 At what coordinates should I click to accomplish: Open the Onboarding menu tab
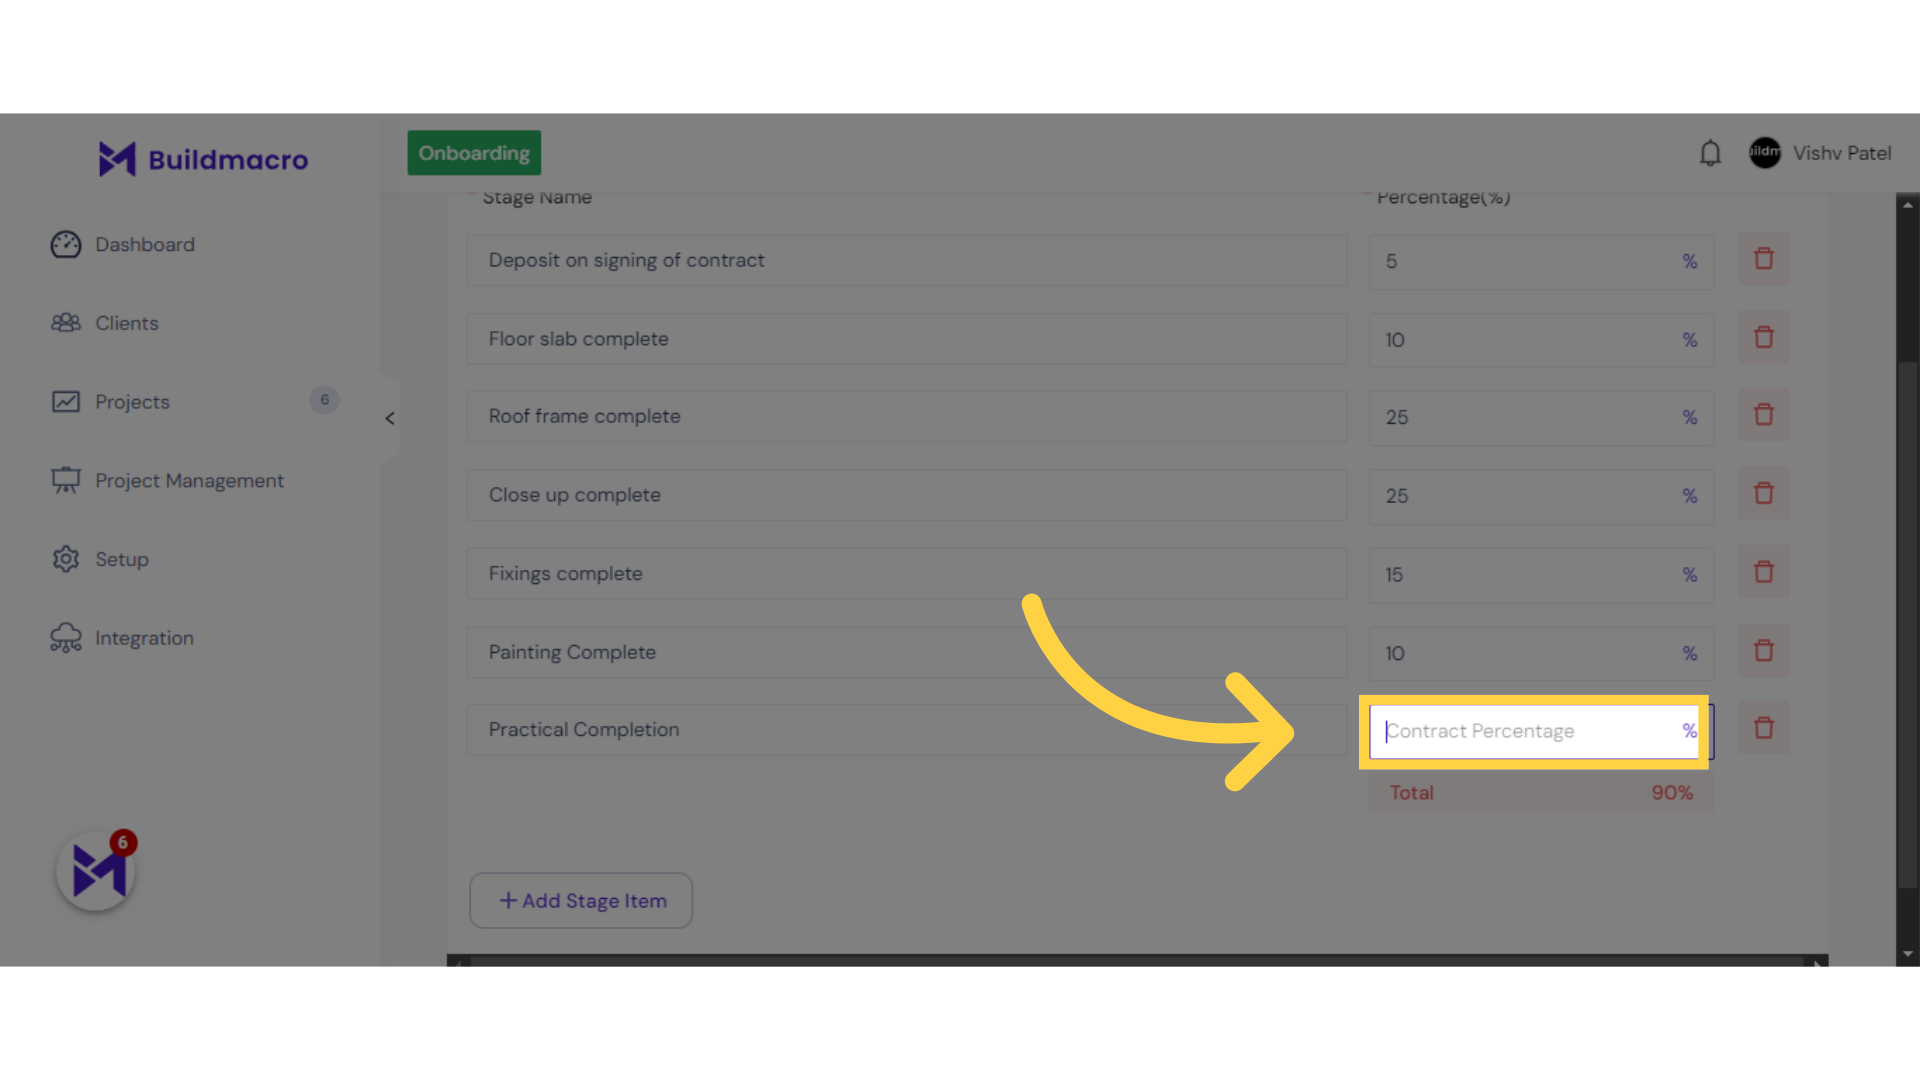coord(473,152)
